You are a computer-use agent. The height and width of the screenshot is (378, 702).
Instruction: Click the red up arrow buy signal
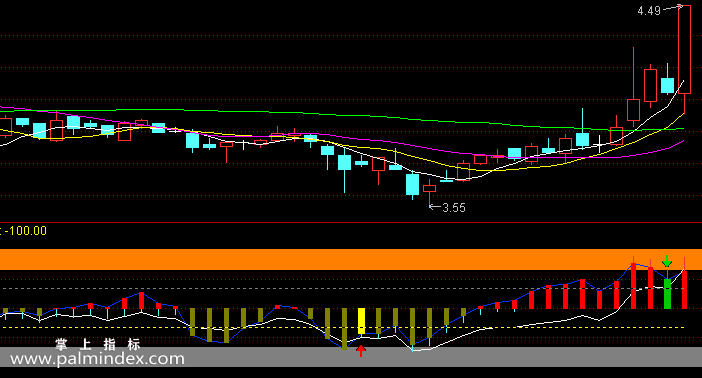(x=361, y=351)
